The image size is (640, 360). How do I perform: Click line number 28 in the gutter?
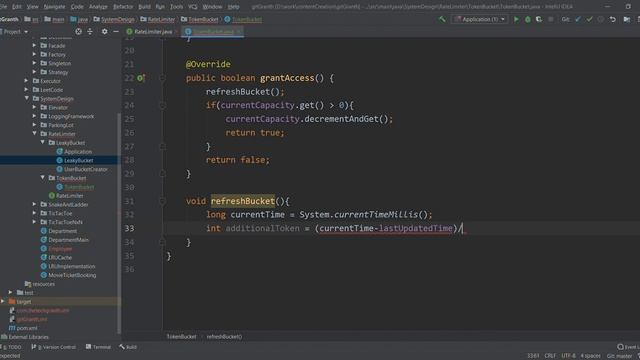tap(129, 160)
